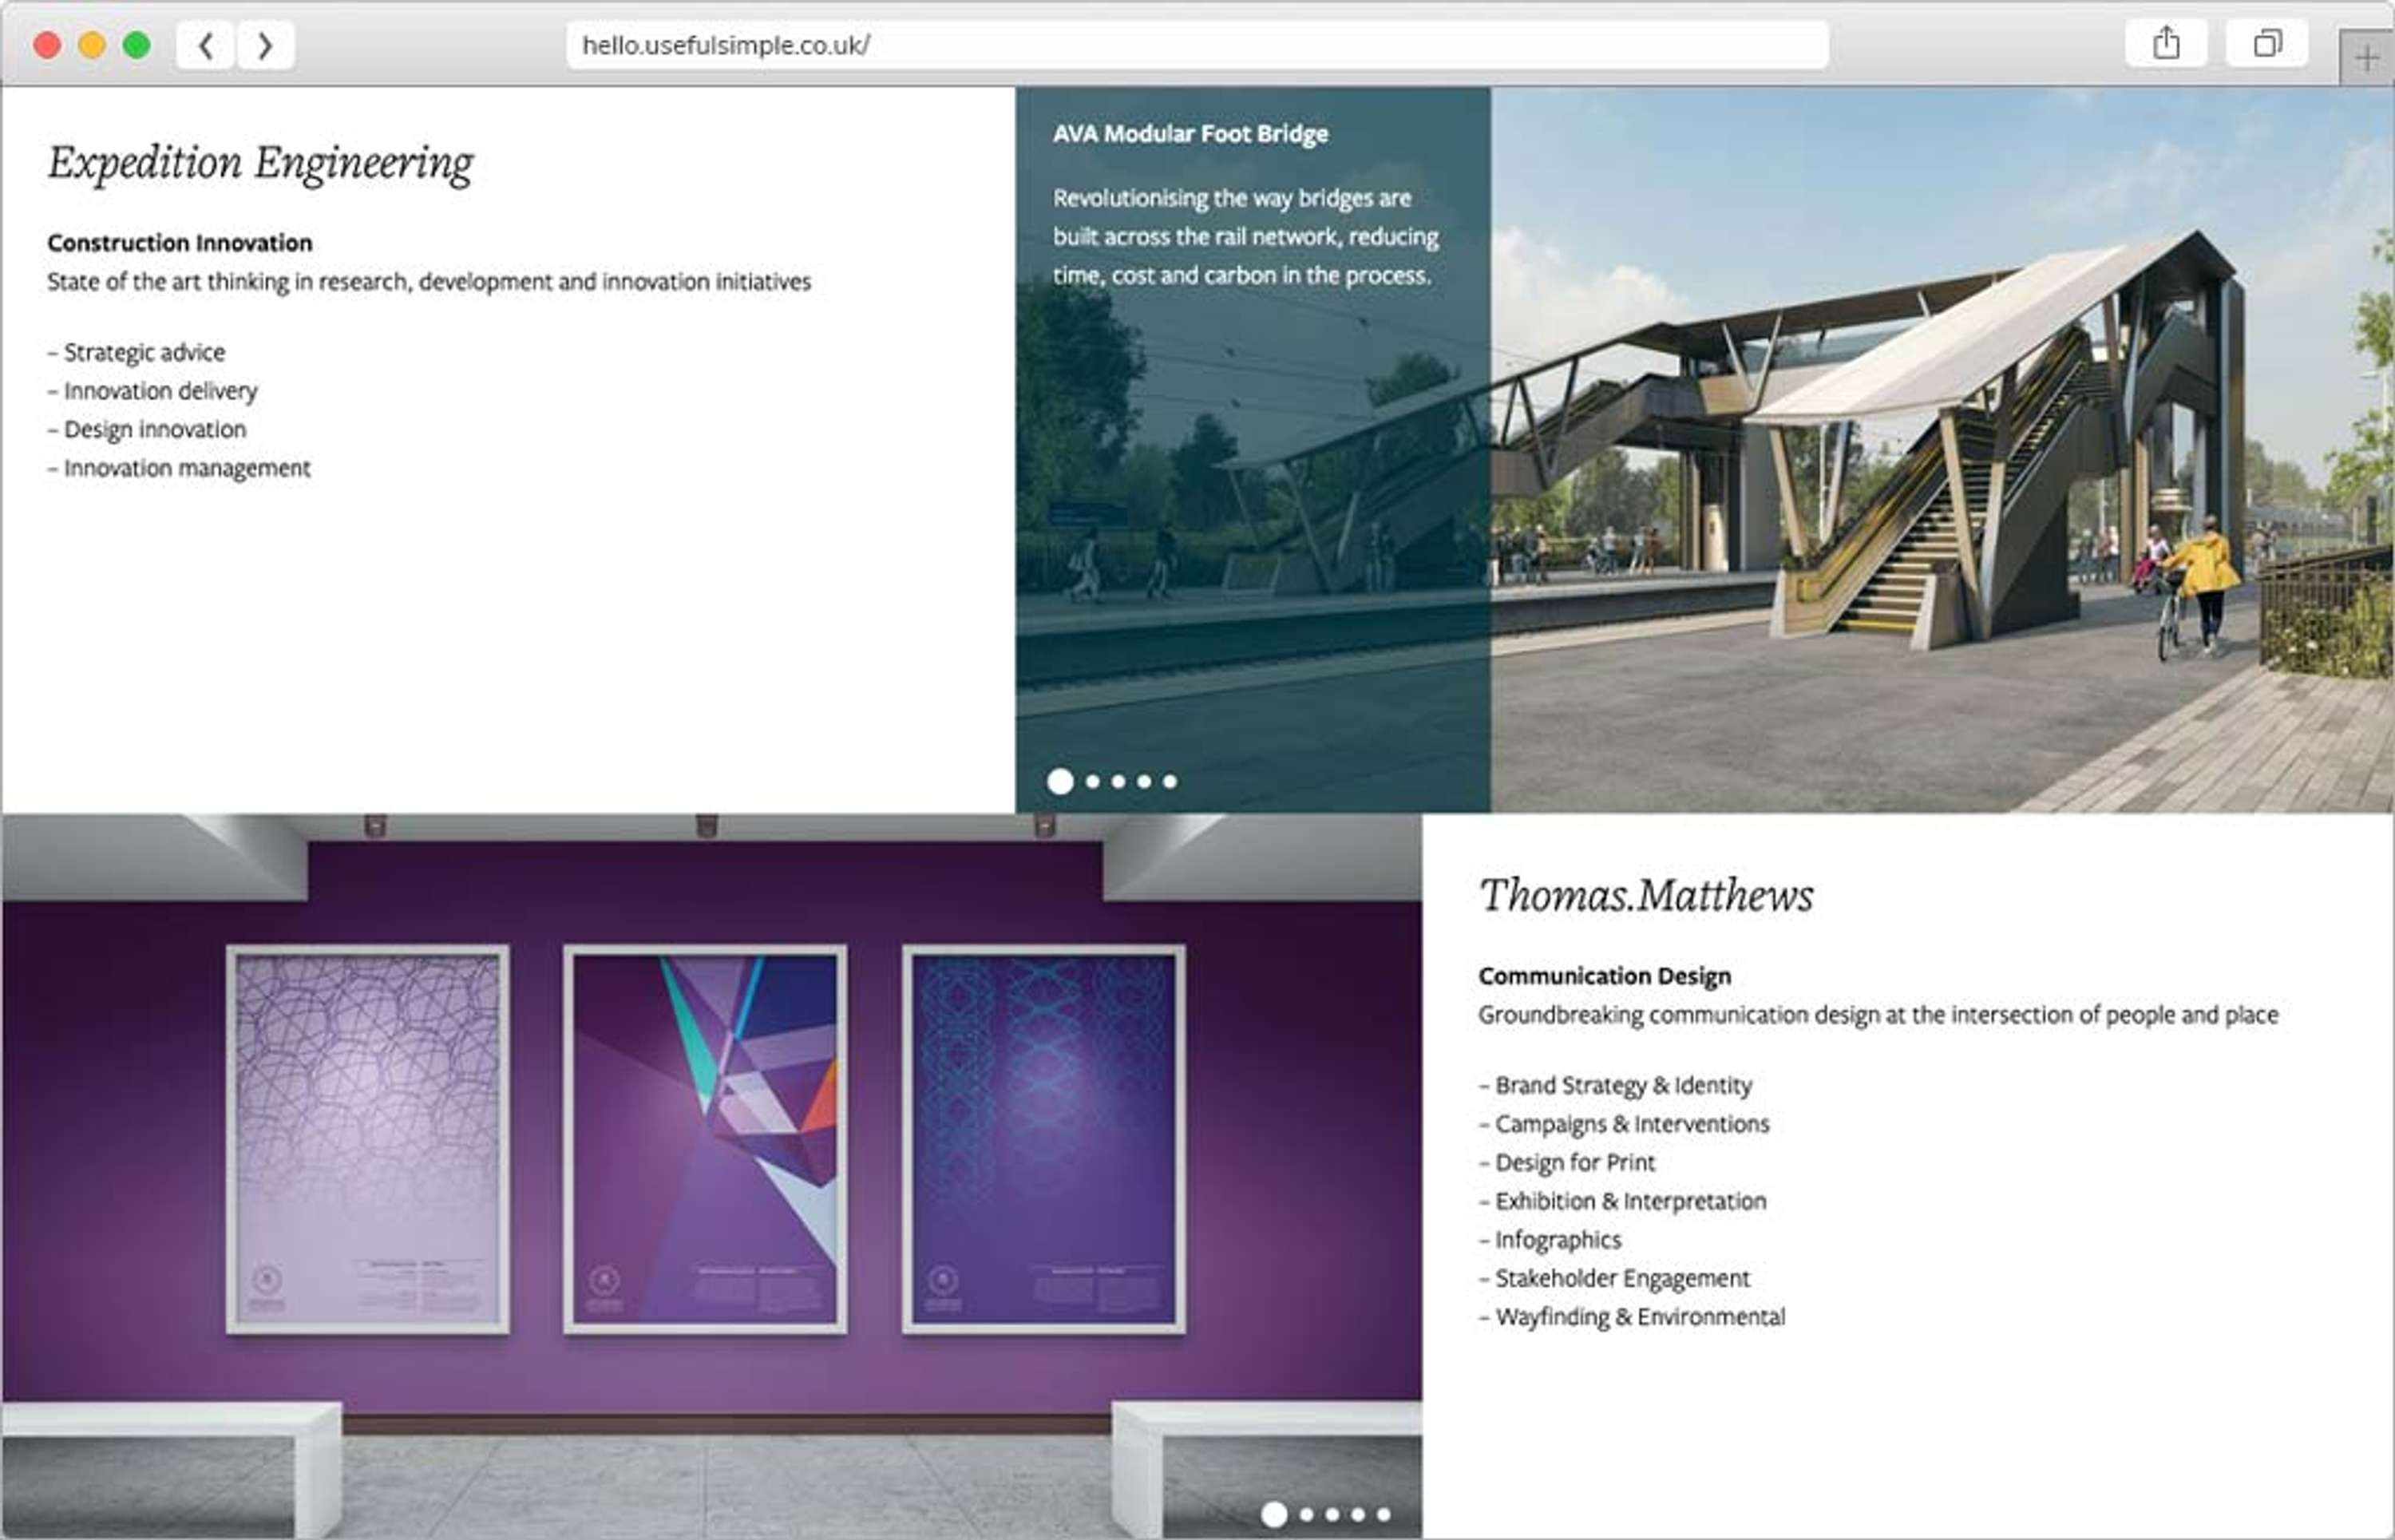Click the Infographics list item
This screenshot has width=2395, height=1540.
click(1551, 1240)
